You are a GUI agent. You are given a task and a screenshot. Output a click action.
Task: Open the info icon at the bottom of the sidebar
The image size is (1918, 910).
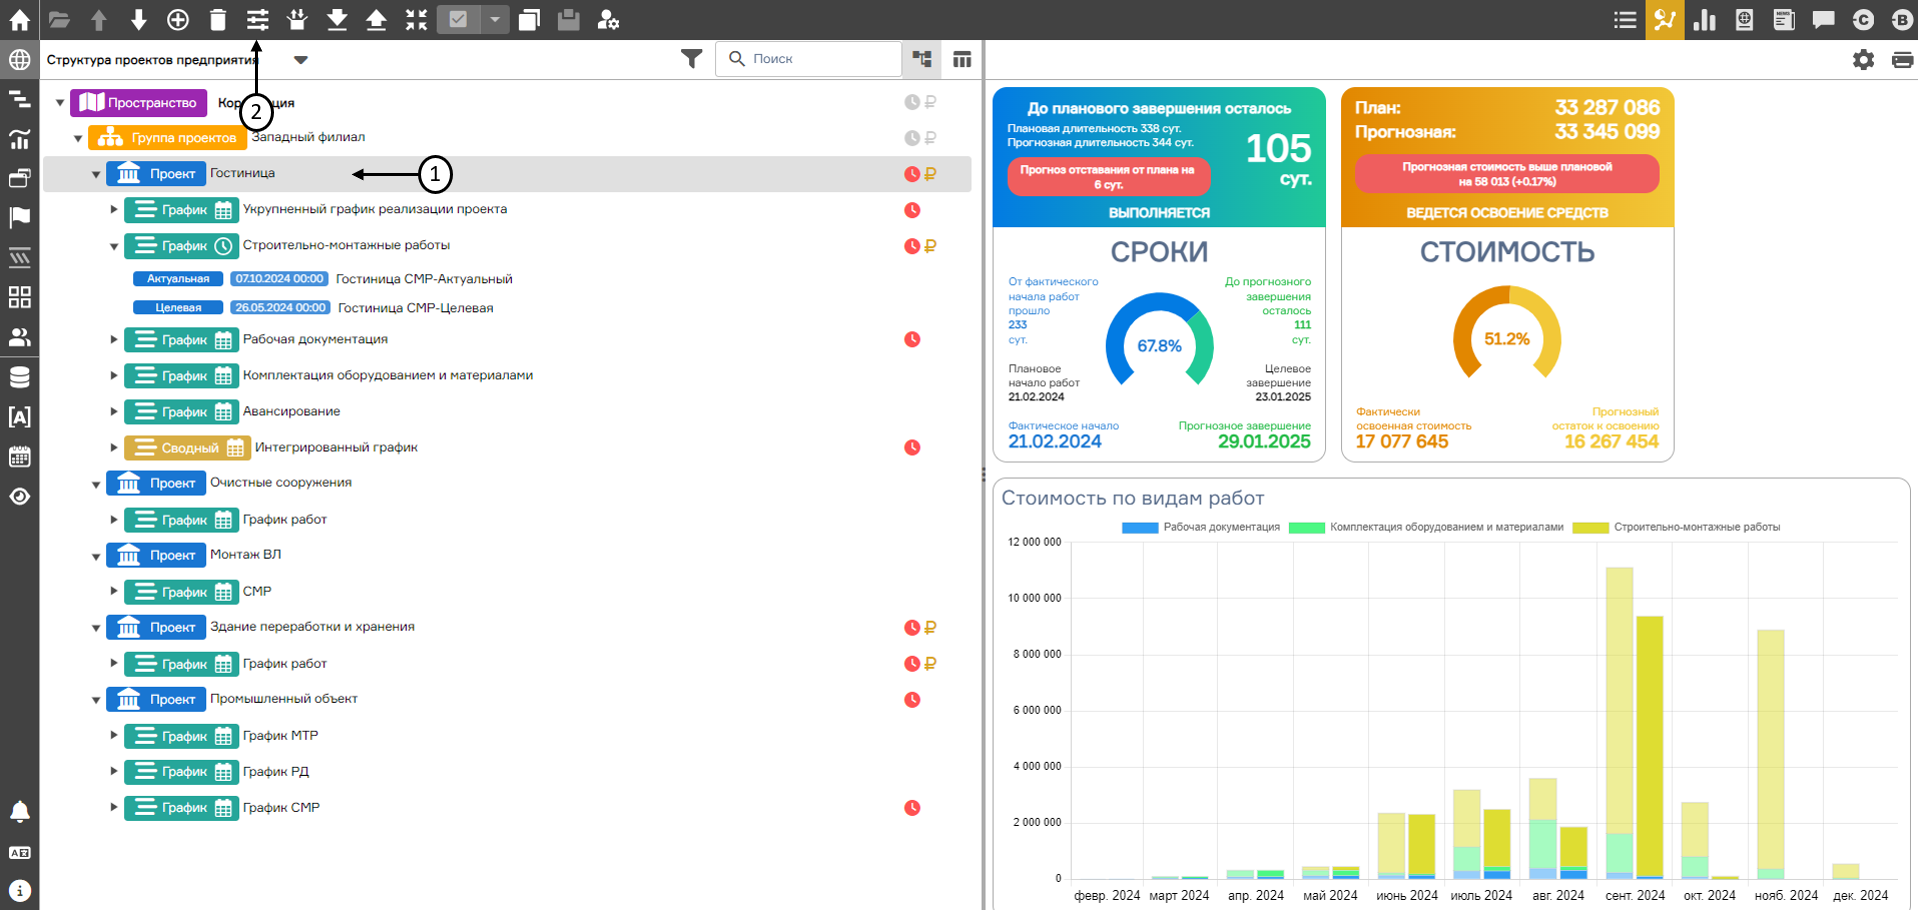click(x=19, y=890)
